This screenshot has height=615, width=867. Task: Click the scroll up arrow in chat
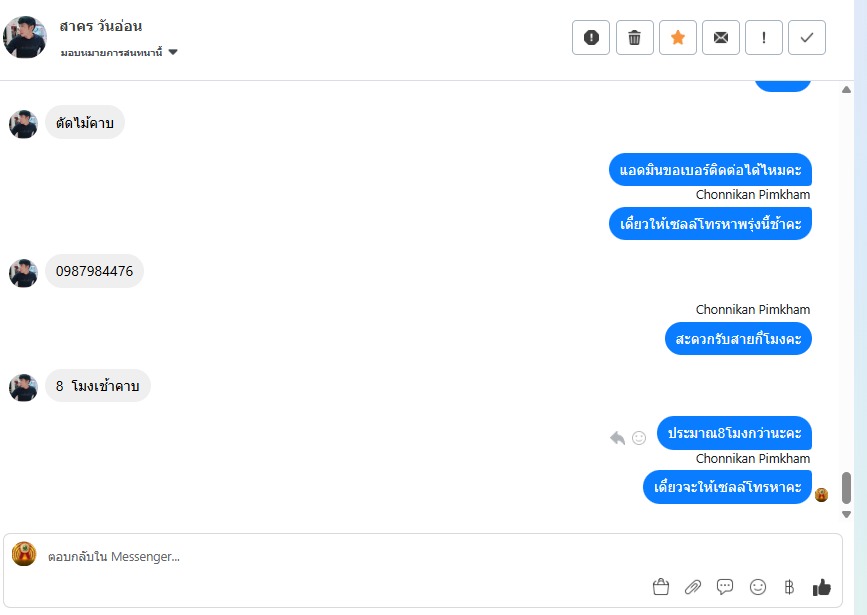tap(846, 90)
